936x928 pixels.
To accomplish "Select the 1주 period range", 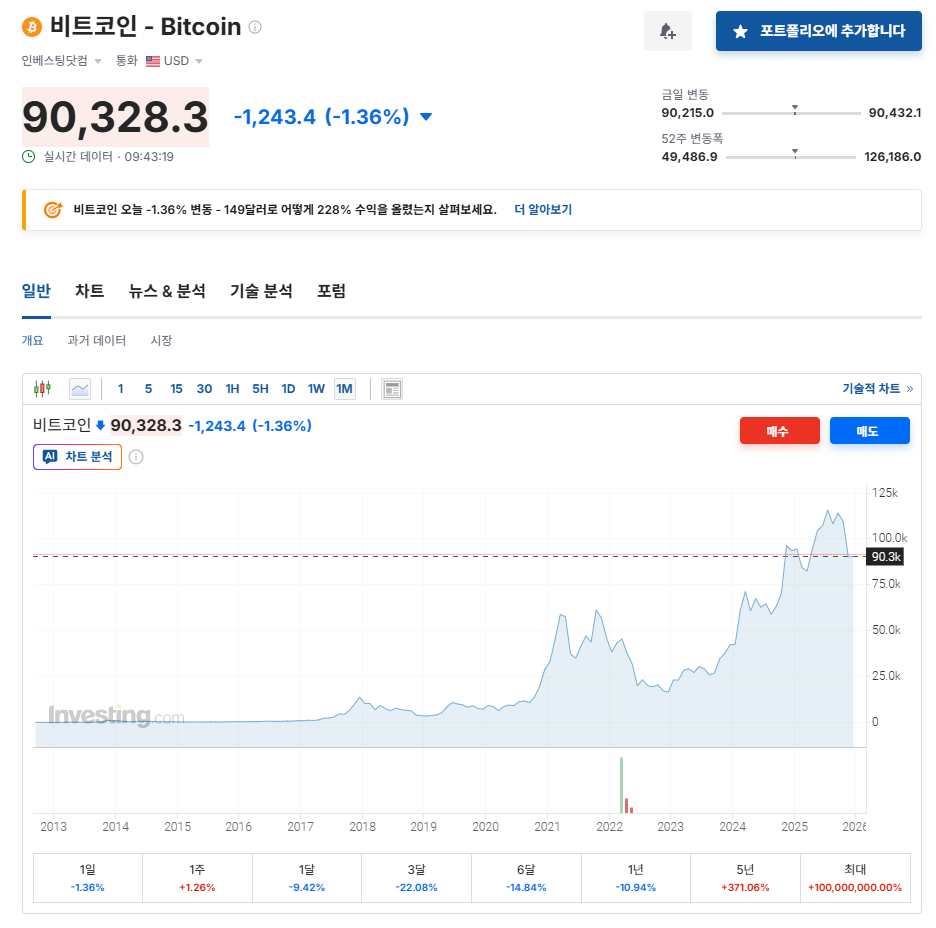I will 198,878.
